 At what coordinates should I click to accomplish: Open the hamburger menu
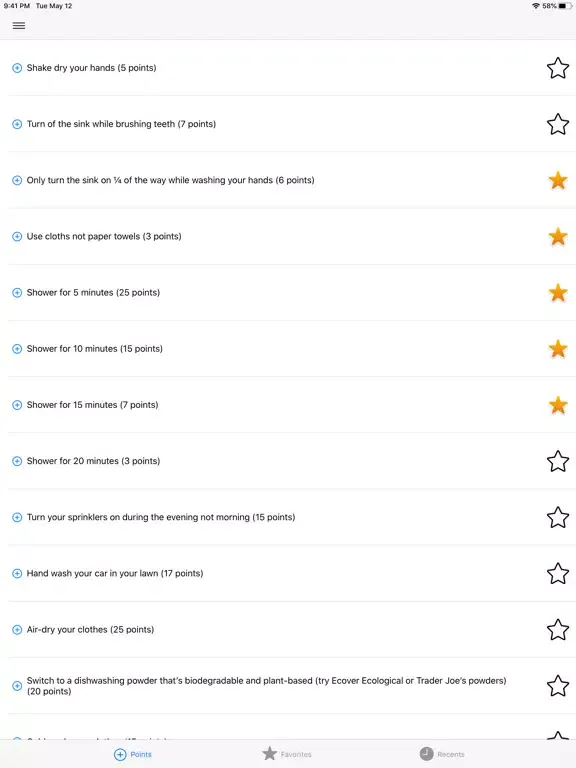tap(19, 25)
